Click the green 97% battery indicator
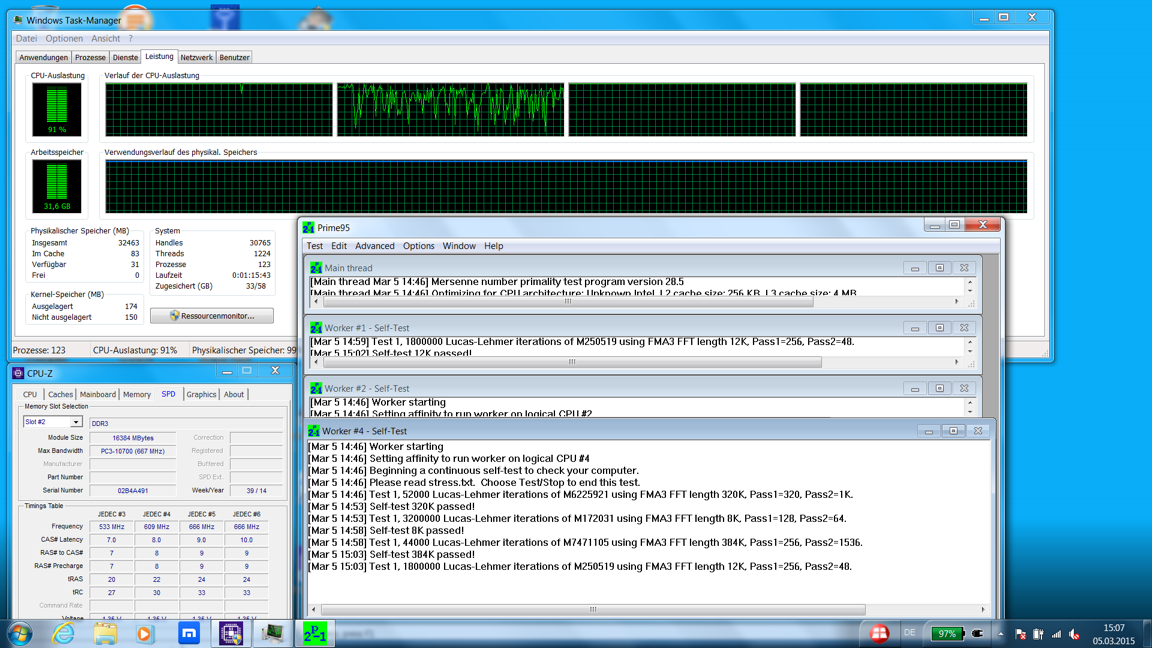This screenshot has height=648, width=1152. coord(946,633)
